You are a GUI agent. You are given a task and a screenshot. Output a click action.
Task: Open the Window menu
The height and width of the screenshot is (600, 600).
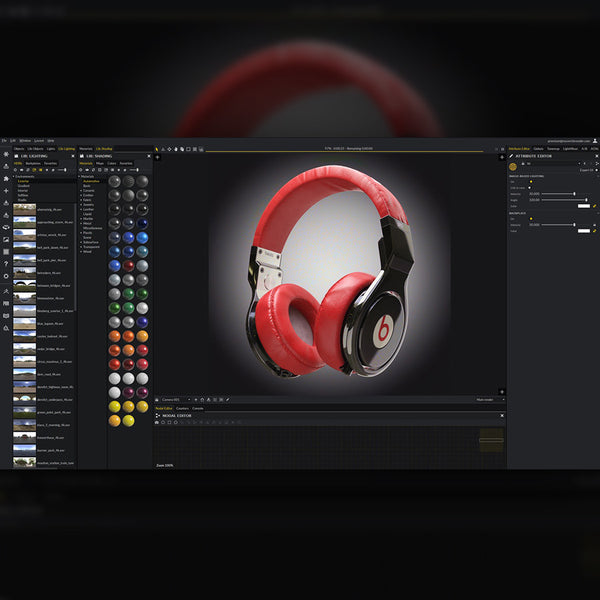coord(25,141)
